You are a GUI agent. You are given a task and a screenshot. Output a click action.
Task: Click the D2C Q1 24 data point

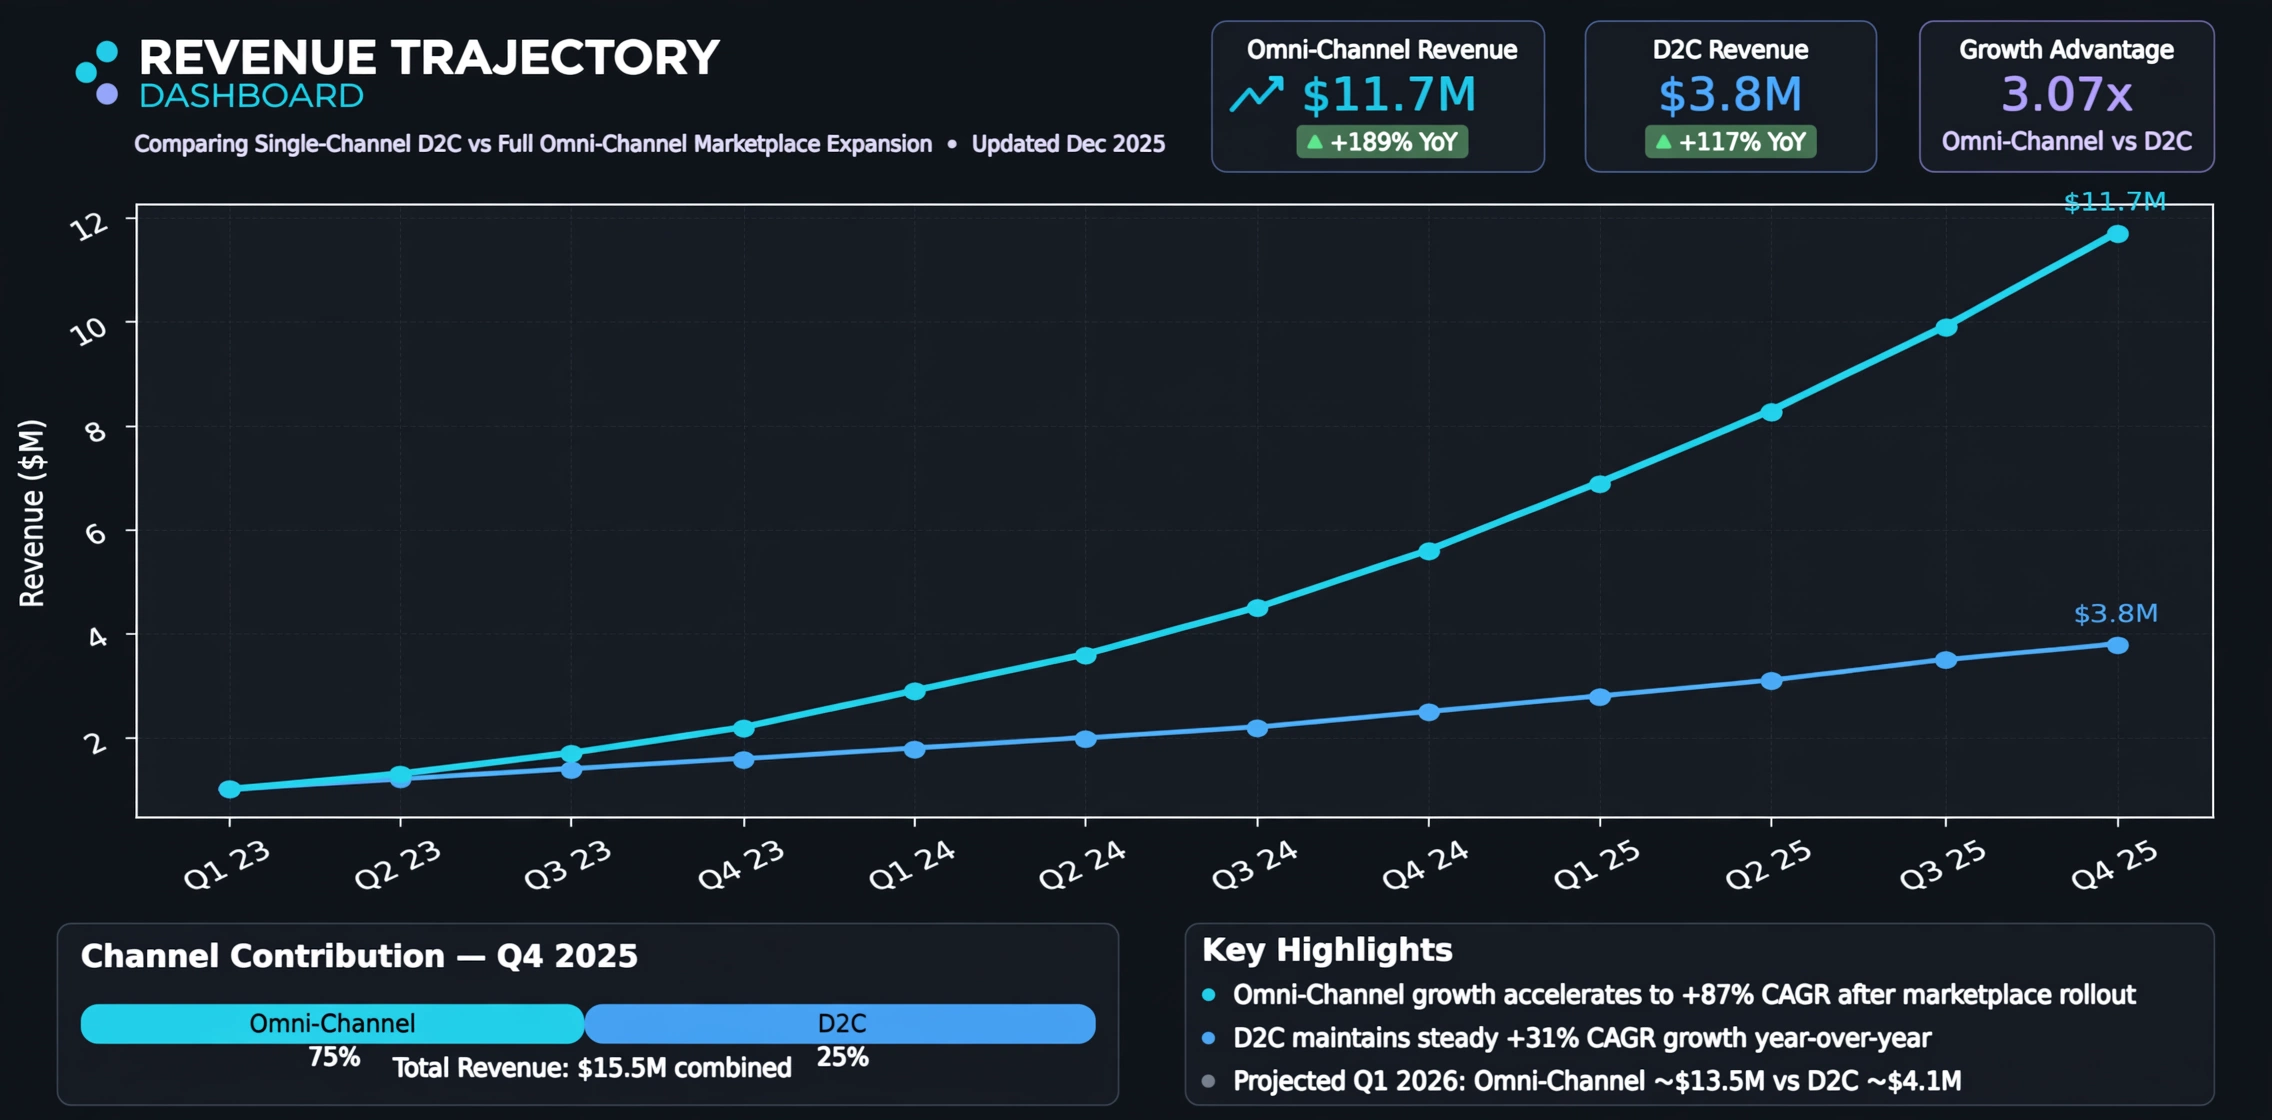click(x=914, y=749)
